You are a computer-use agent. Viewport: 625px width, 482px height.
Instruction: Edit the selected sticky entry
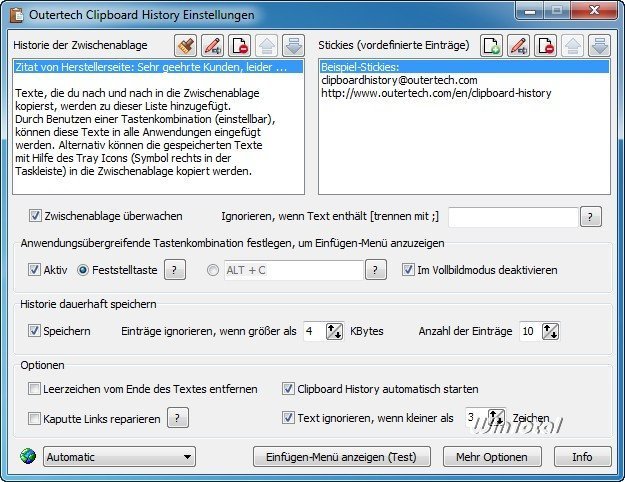pyautogui.click(x=518, y=45)
